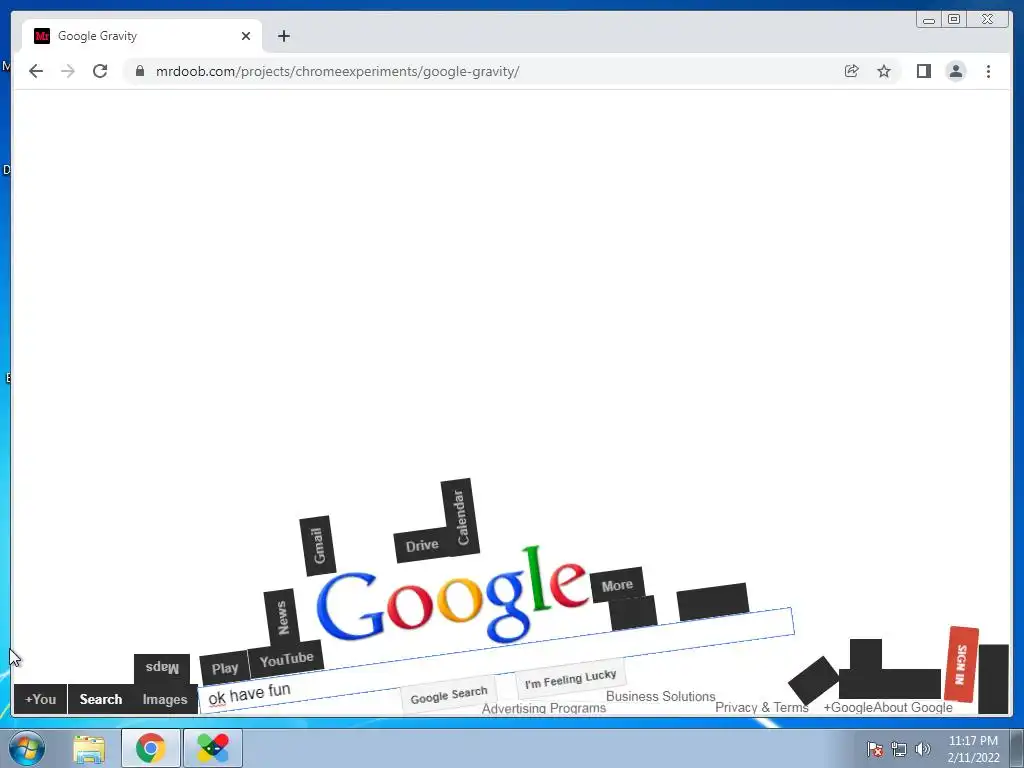The width and height of the screenshot is (1024, 768).
Task: Share this page from the address bar
Action: 851,71
